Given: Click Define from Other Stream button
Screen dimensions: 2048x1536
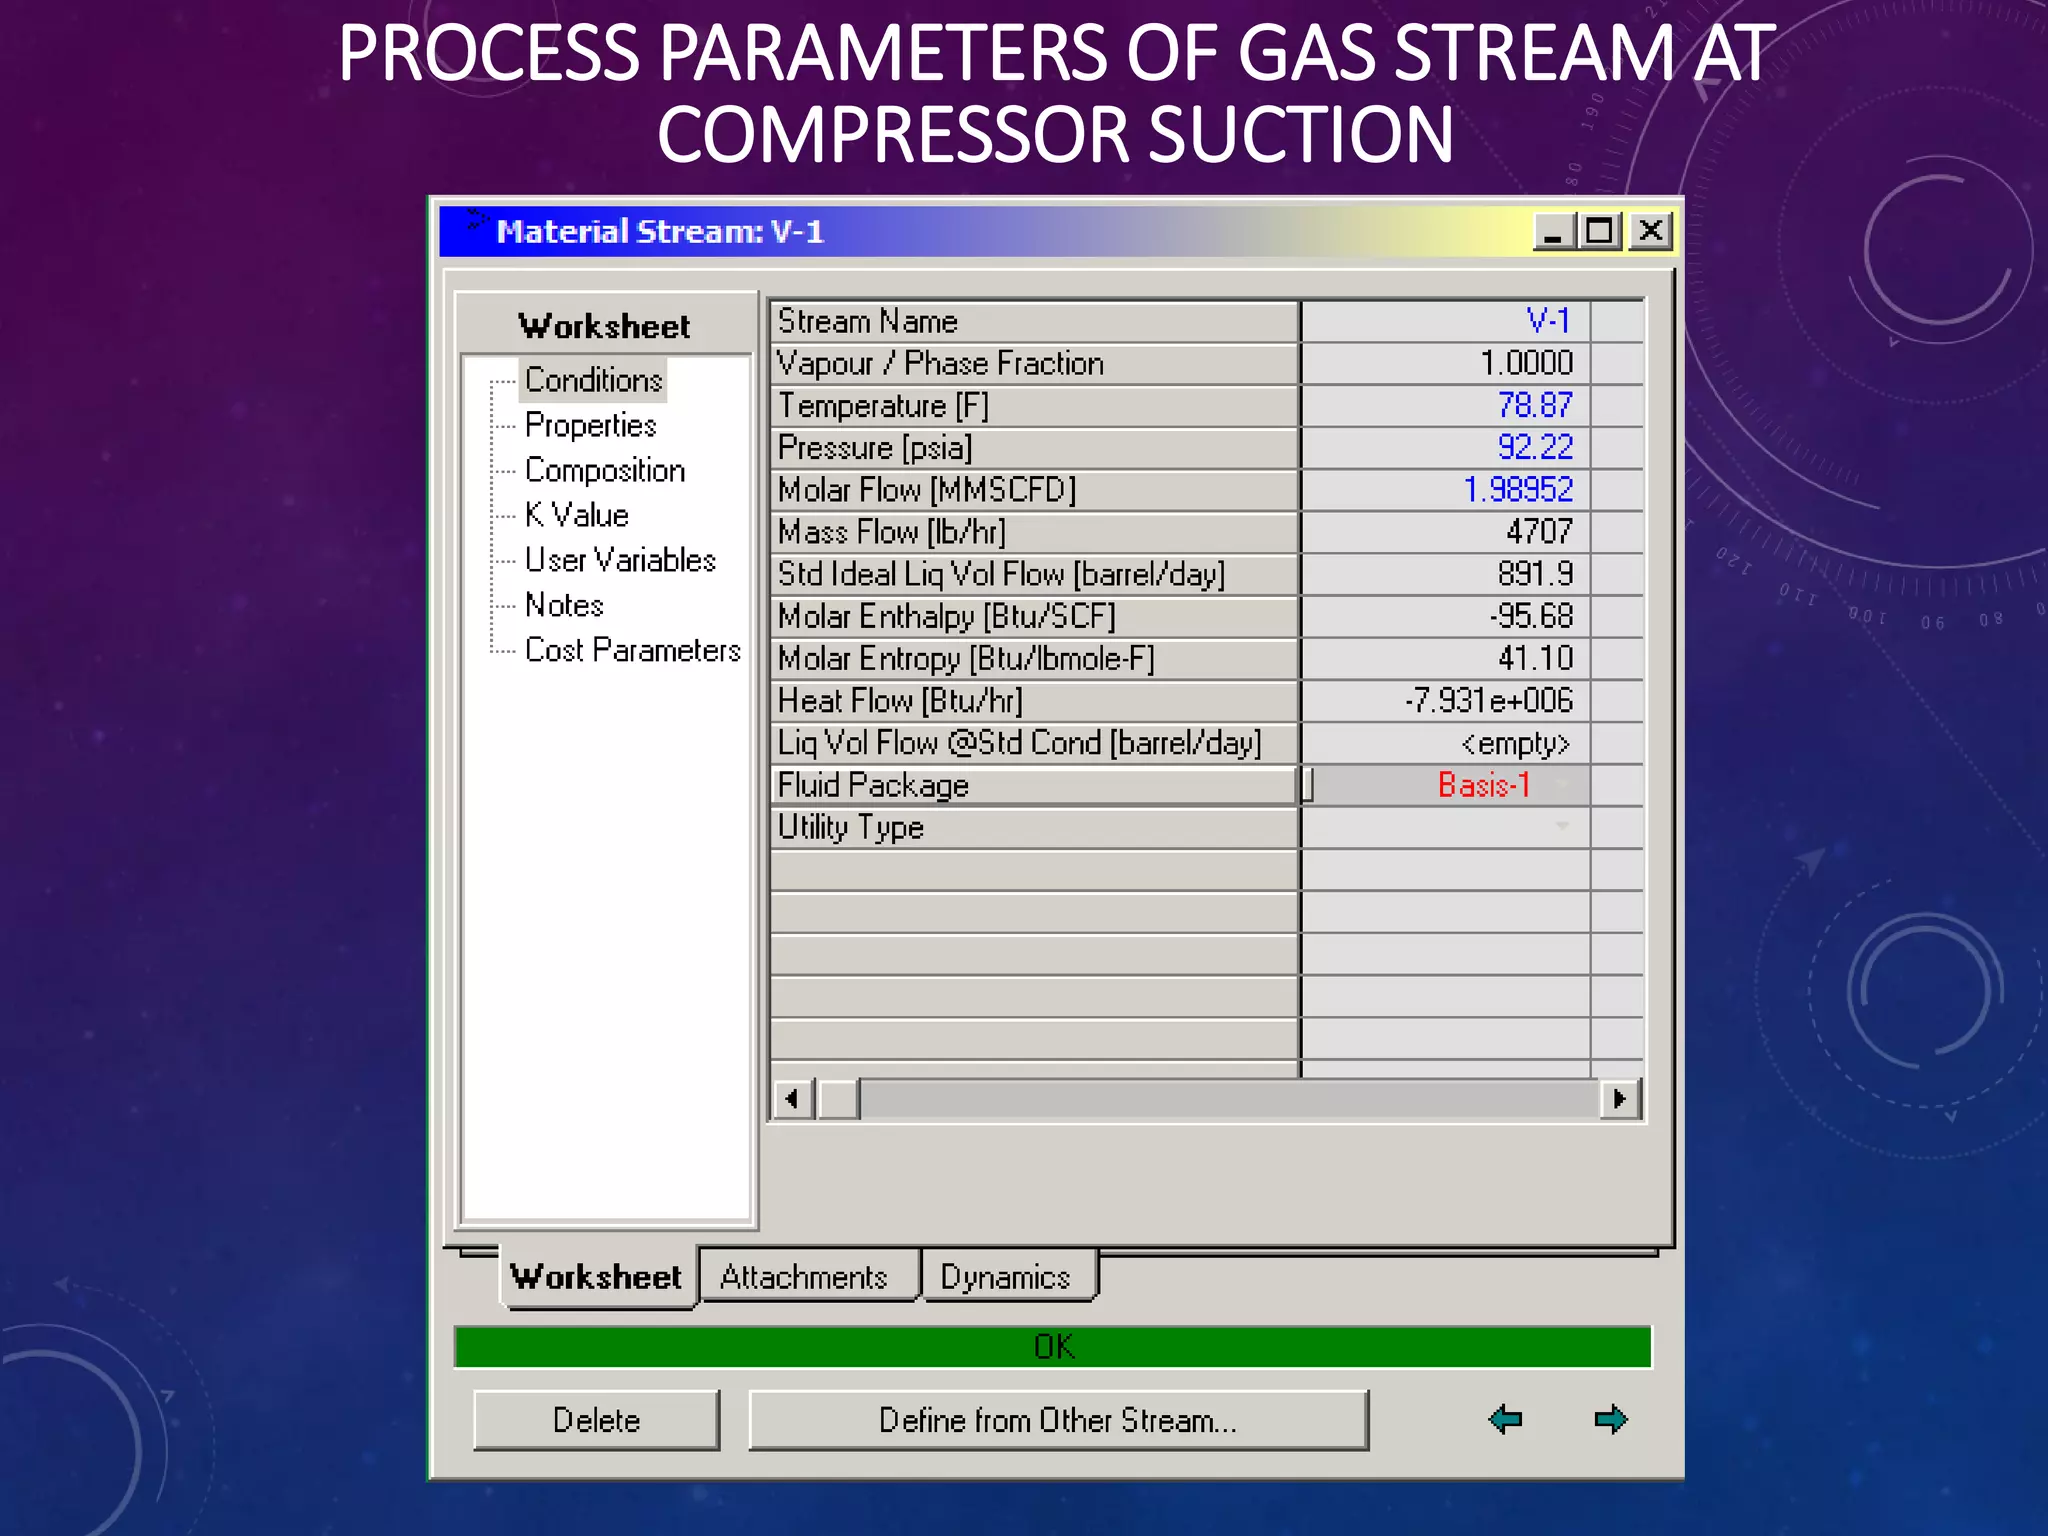Looking at the screenshot, I should coord(1058,1420).
